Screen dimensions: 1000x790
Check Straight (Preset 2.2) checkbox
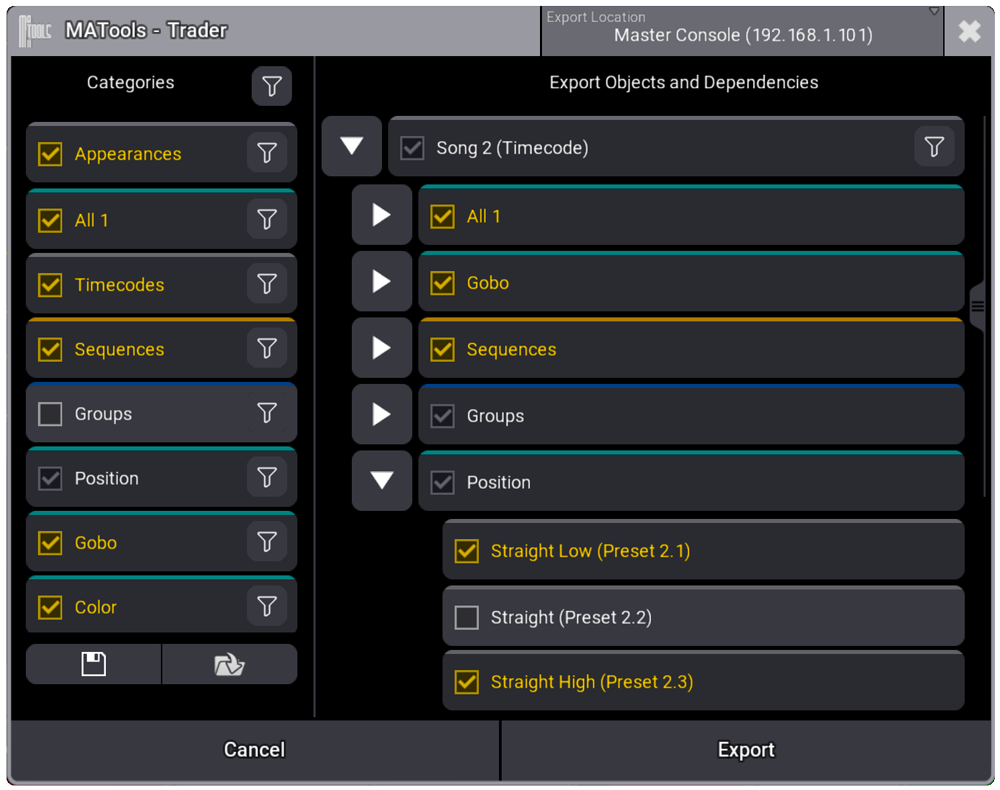[x=467, y=617]
